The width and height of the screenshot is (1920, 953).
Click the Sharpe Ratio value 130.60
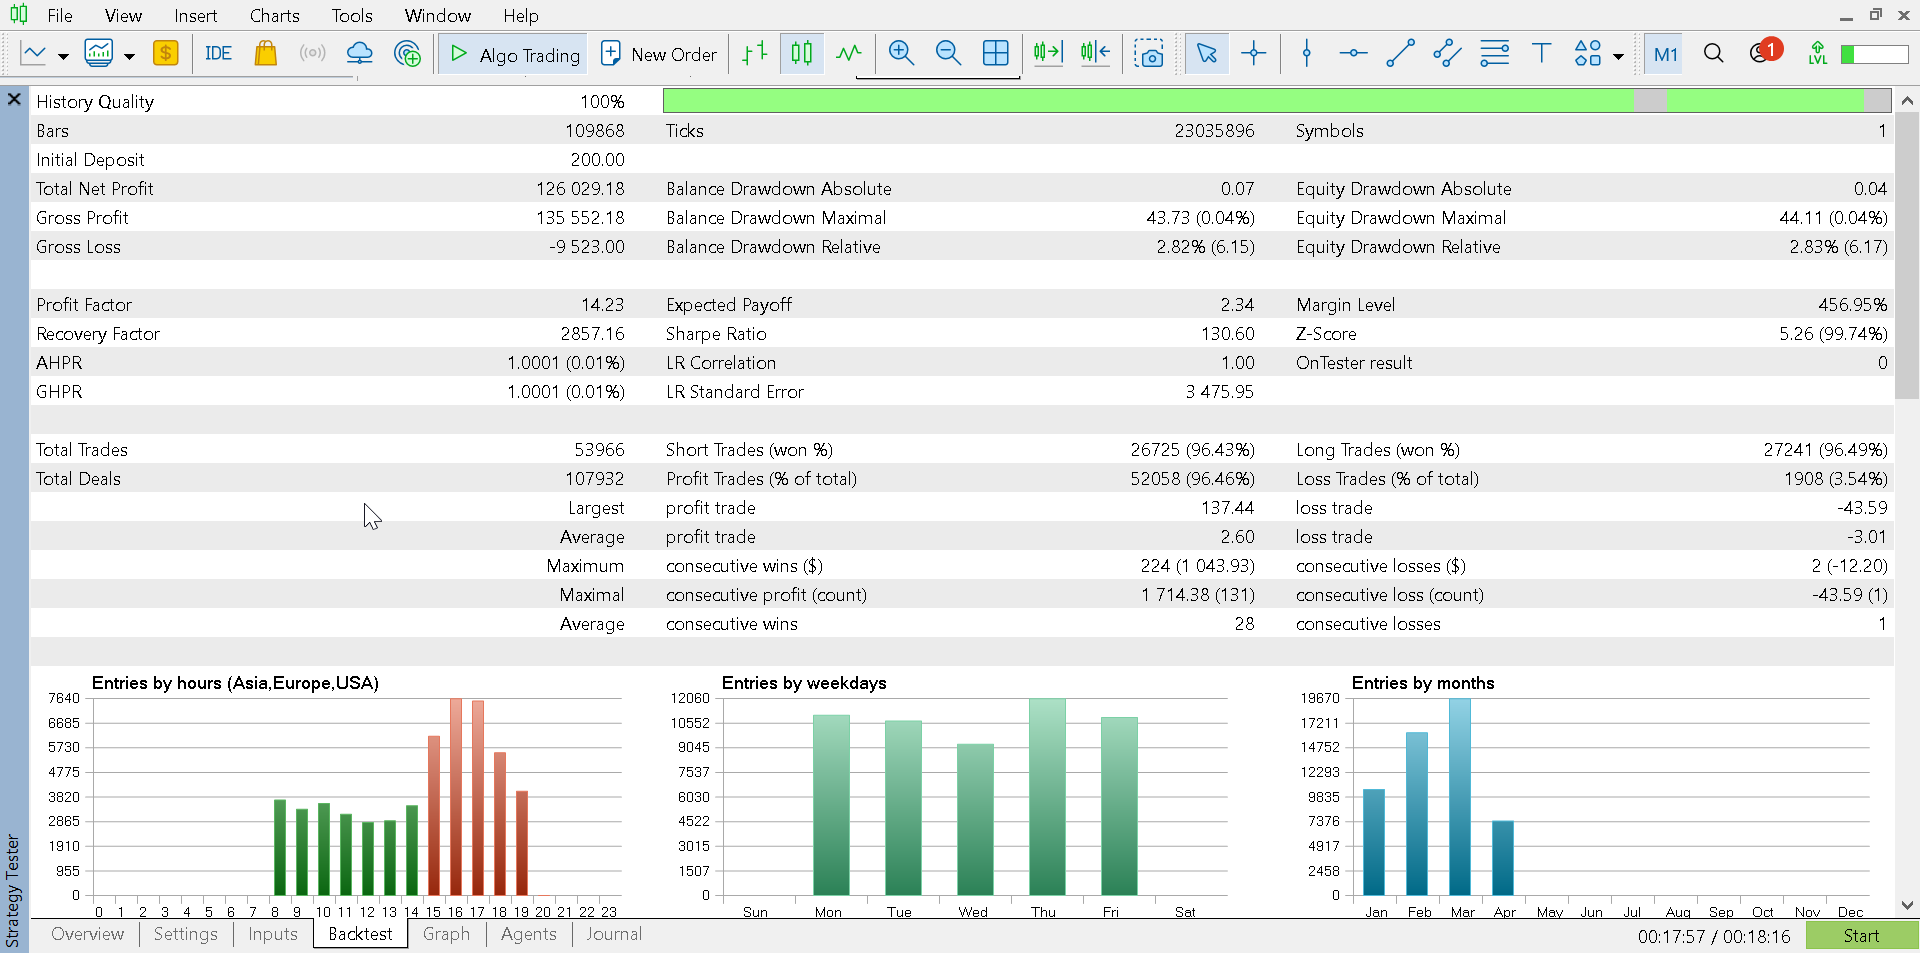1228,334
